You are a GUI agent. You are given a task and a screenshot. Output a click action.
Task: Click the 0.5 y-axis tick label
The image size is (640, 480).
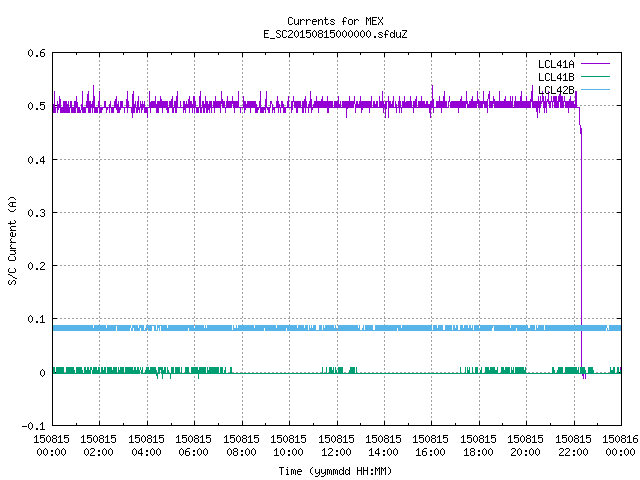point(37,106)
